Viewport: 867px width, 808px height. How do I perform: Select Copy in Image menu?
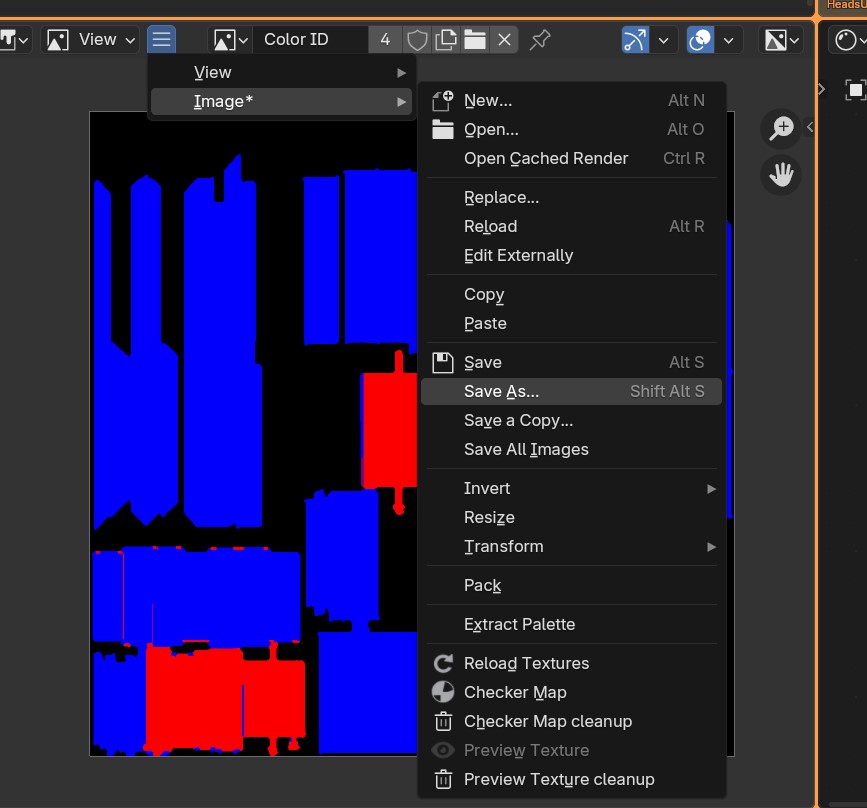572,294
